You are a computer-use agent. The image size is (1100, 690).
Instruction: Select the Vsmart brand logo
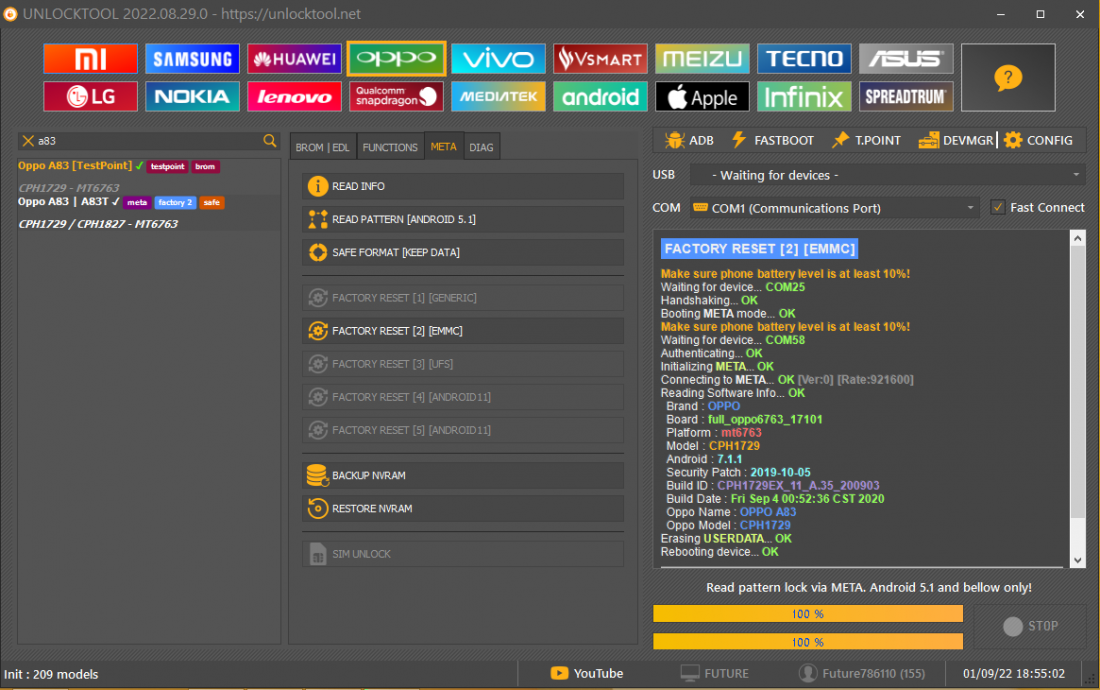pyautogui.click(x=601, y=59)
